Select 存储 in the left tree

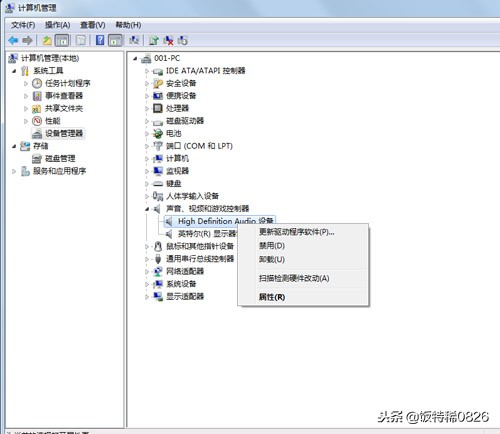tap(40, 146)
